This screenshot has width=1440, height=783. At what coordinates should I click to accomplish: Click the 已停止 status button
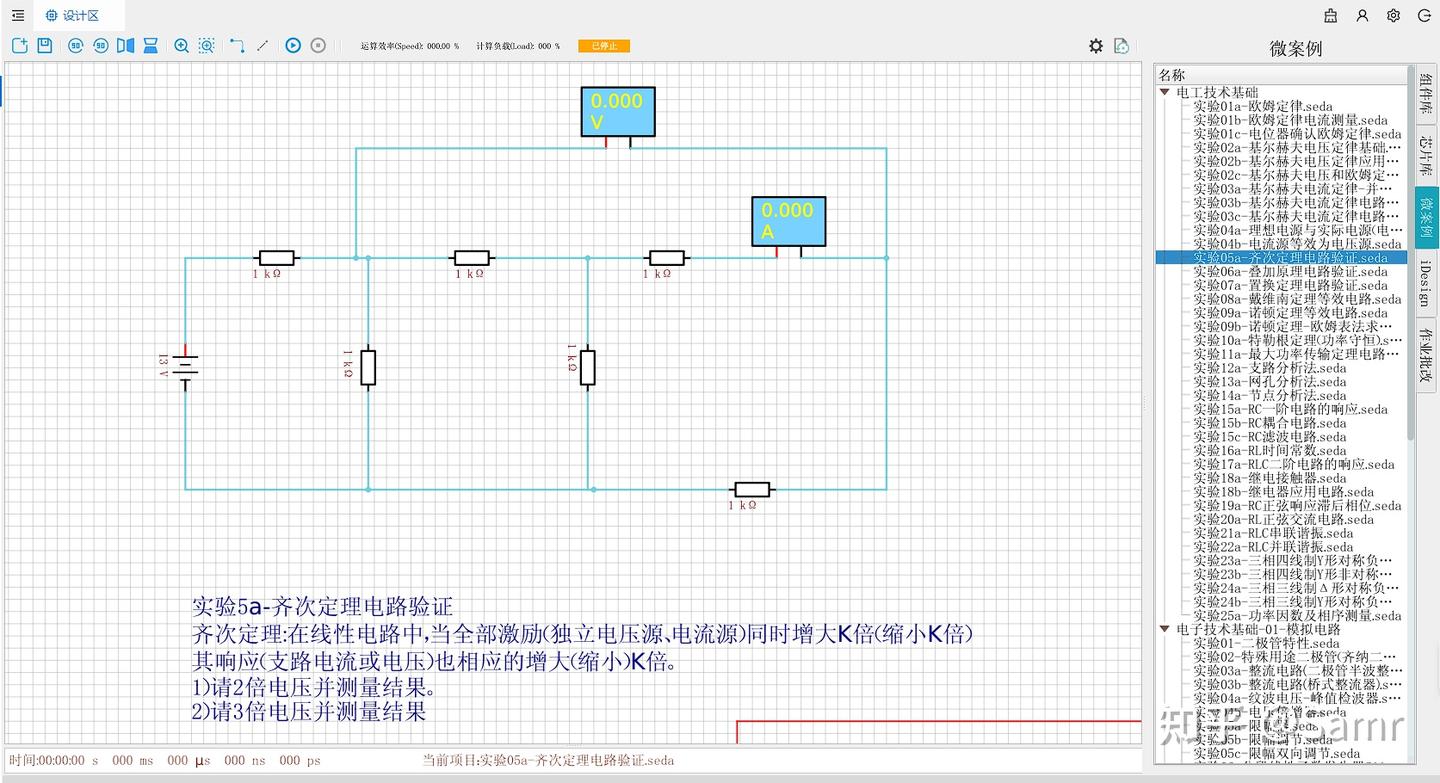point(603,45)
